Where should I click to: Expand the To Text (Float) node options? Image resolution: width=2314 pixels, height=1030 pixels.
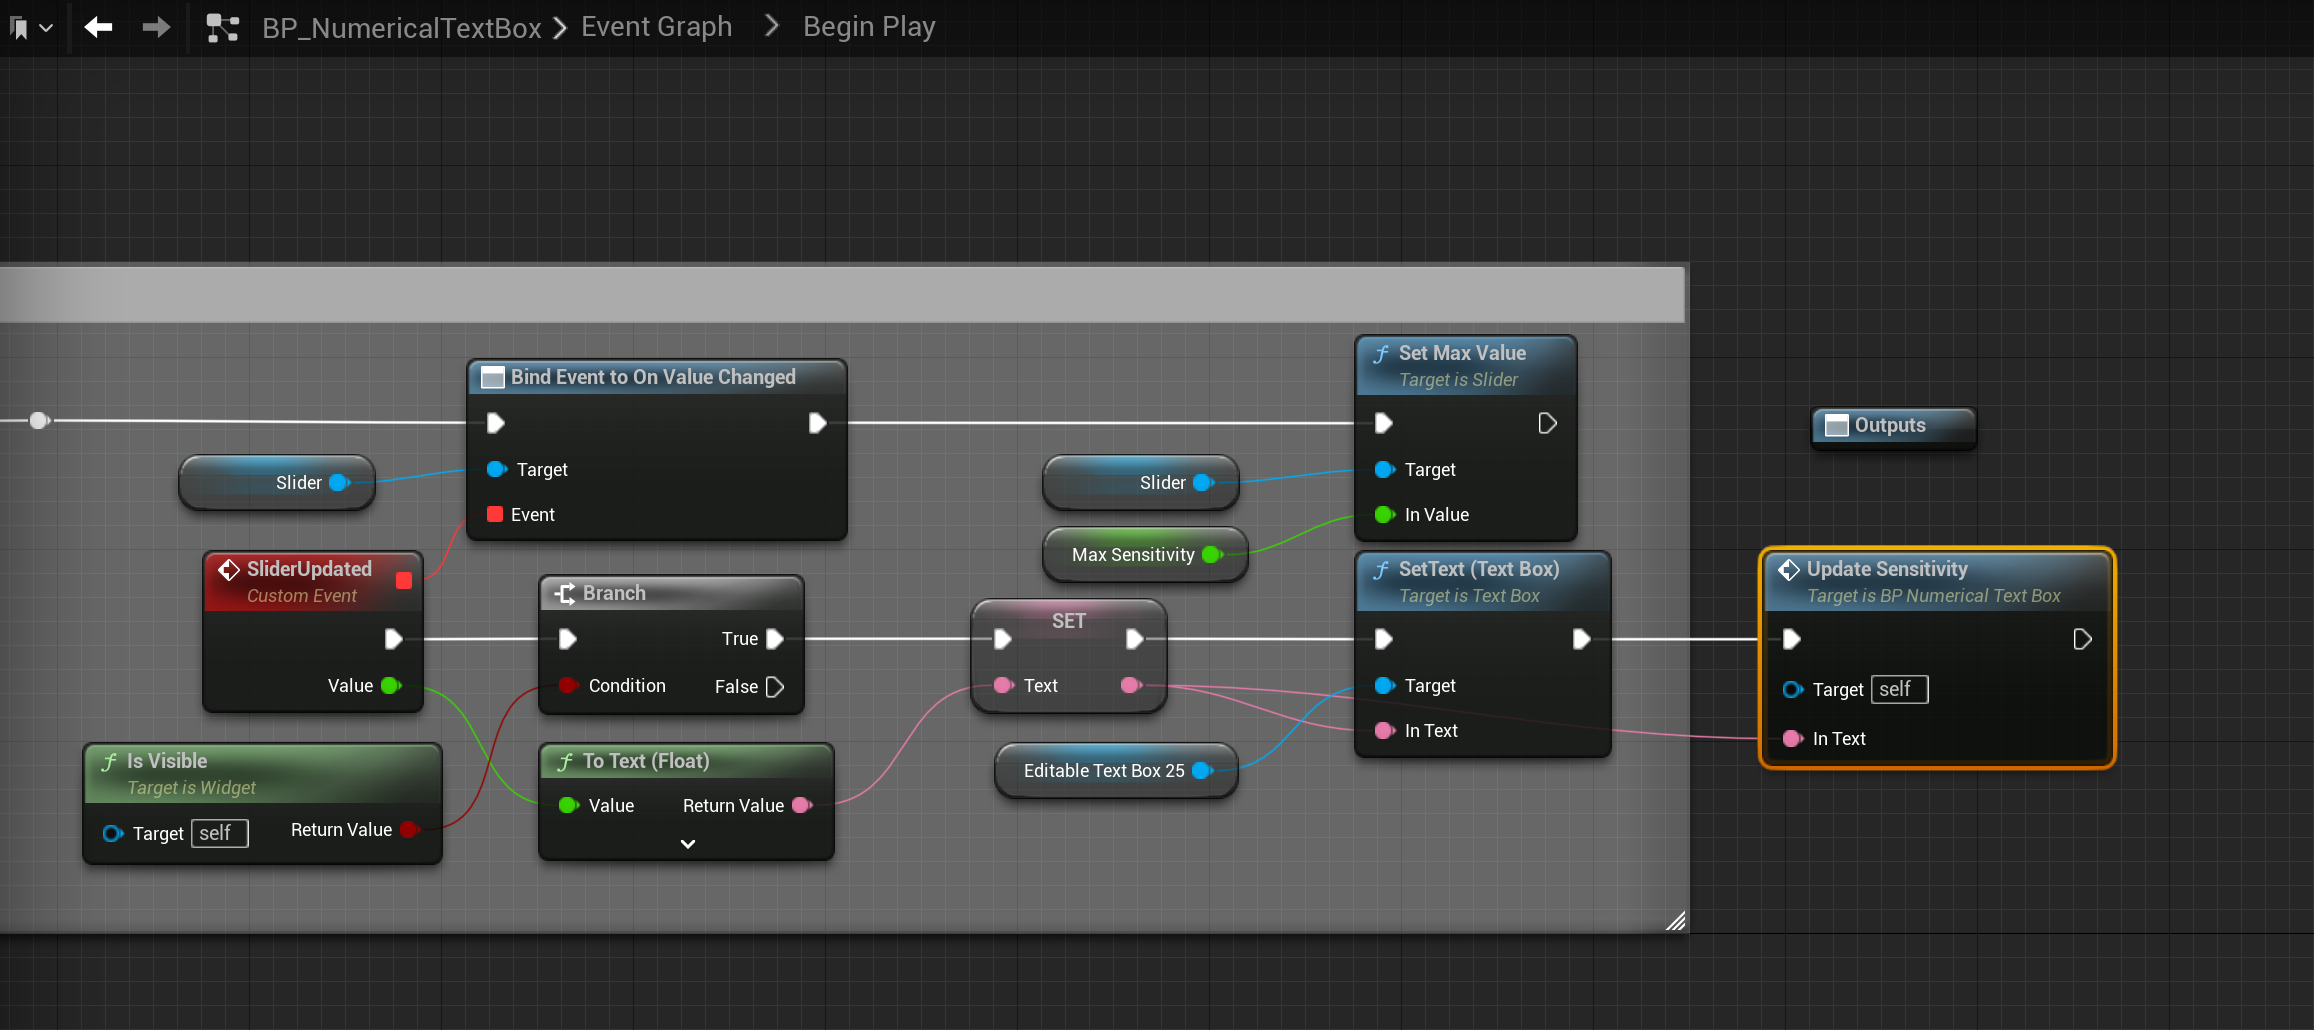point(687,844)
